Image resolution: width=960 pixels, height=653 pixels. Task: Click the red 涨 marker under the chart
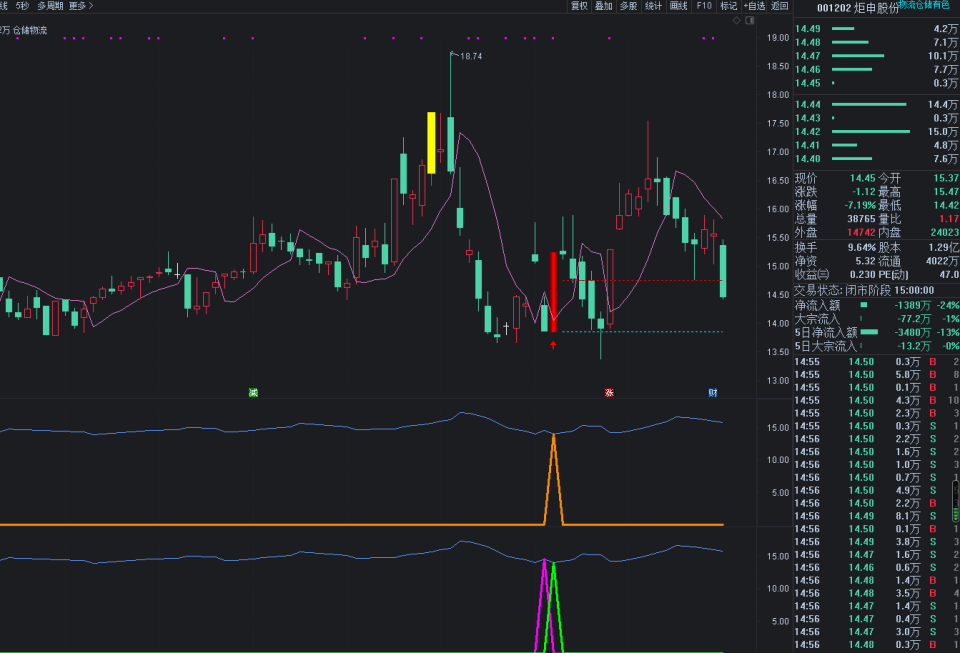(609, 392)
